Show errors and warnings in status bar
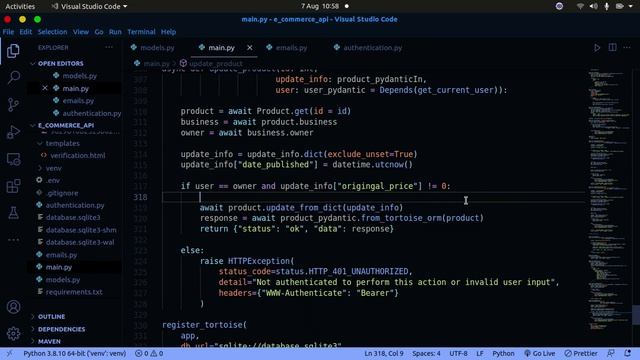The height and width of the screenshot is (360, 640). [149, 353]
